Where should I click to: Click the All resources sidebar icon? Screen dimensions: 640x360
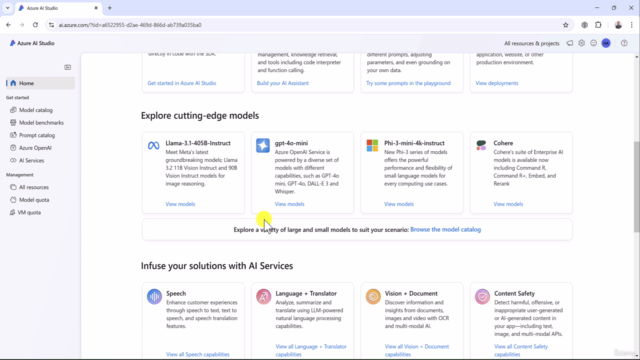(13, 187)
